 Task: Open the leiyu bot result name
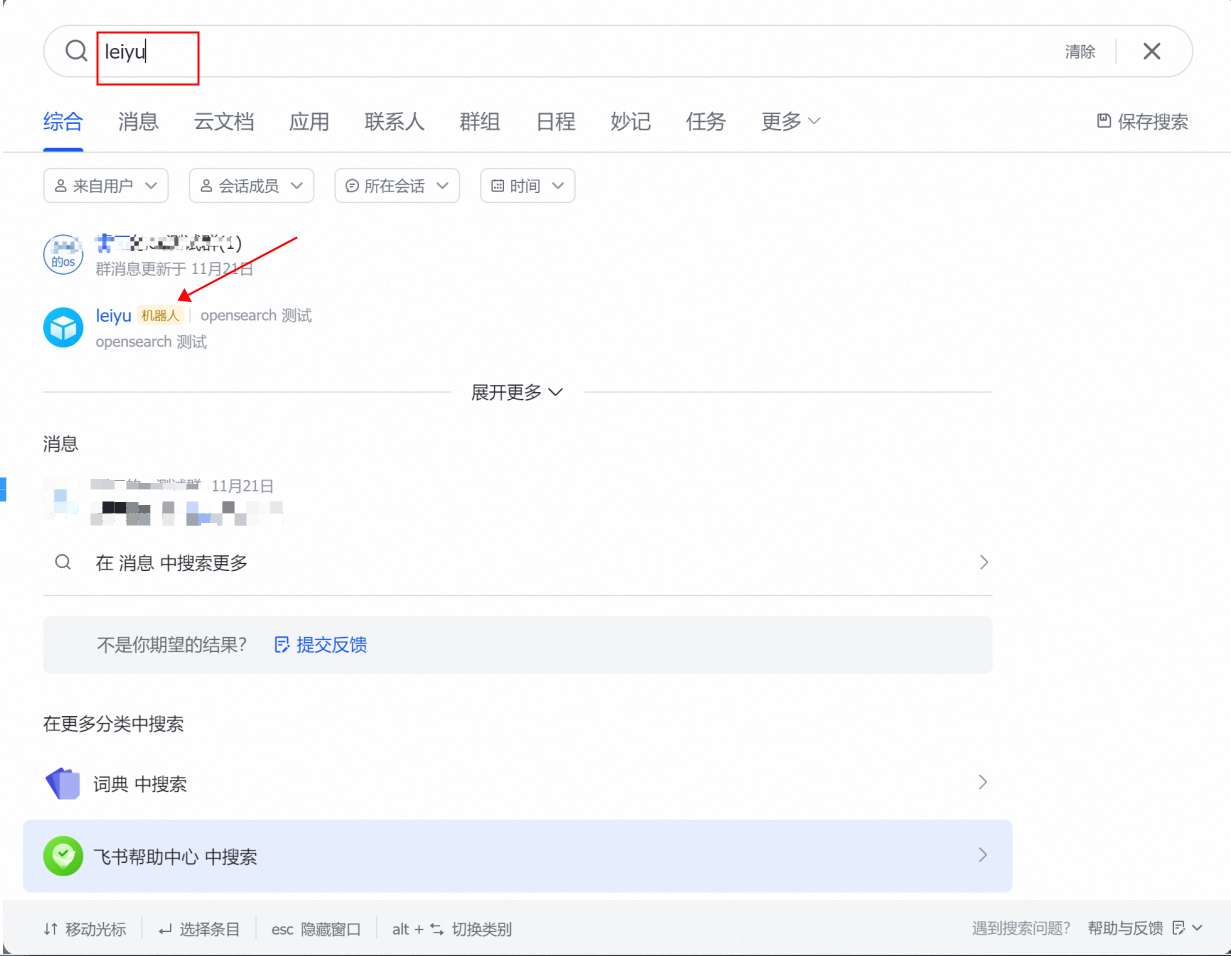[x=114, y=316]
